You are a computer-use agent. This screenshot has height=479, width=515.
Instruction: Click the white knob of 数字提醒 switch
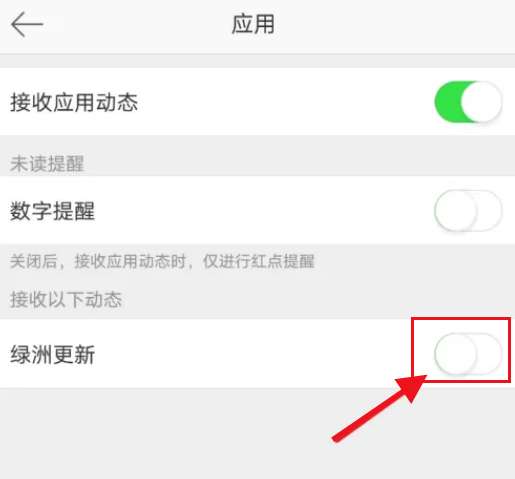(456, 210)
